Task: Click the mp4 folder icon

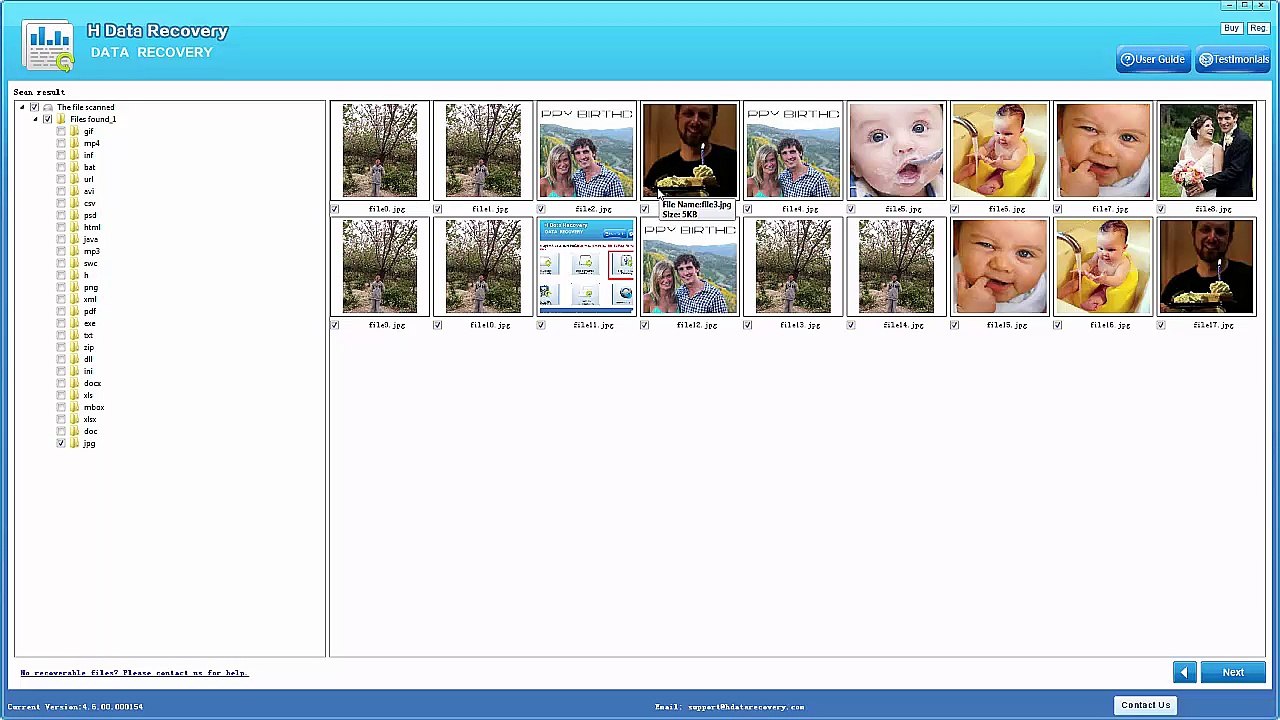Action: tap(74, 143)
